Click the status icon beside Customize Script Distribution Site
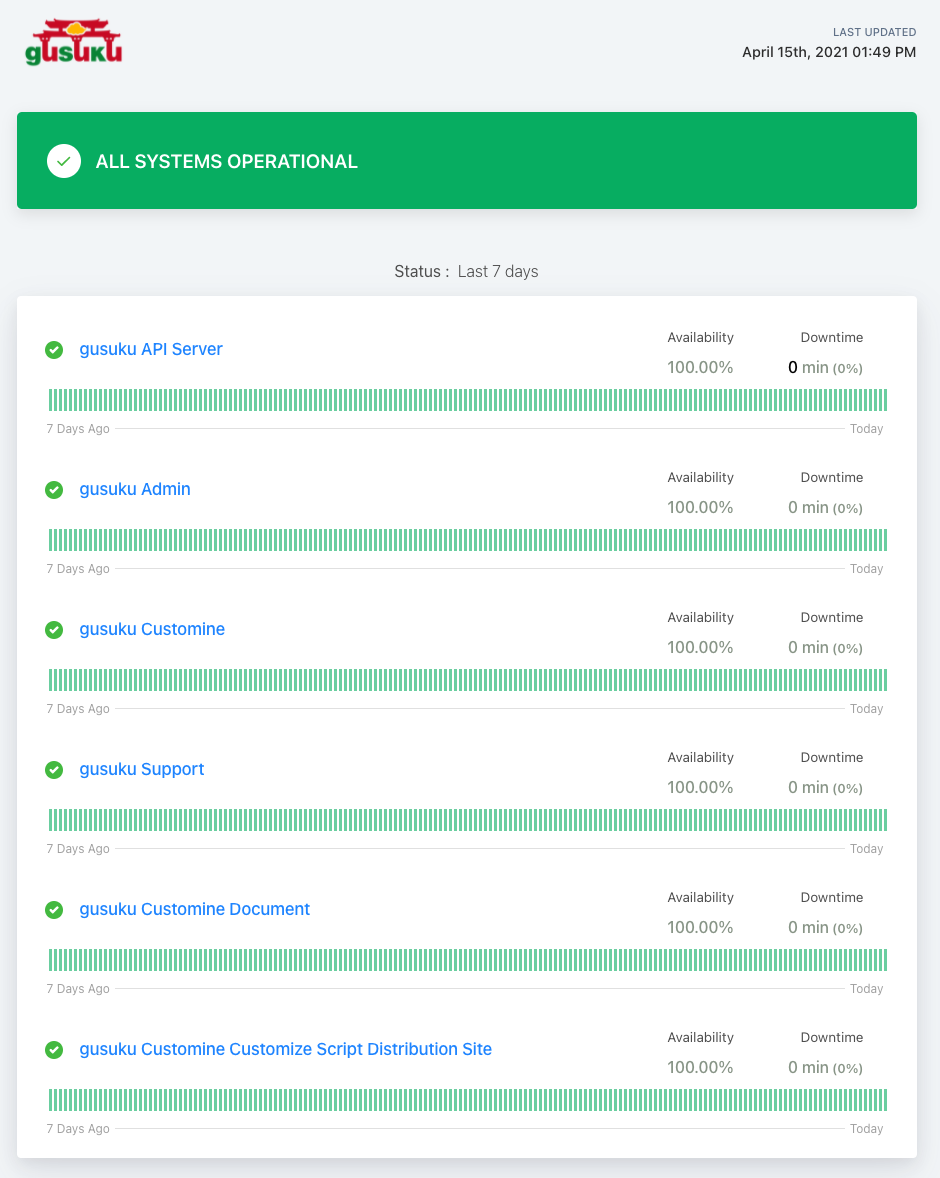The width and height of the screenshot is (940, 1178). coord(54,1050)
